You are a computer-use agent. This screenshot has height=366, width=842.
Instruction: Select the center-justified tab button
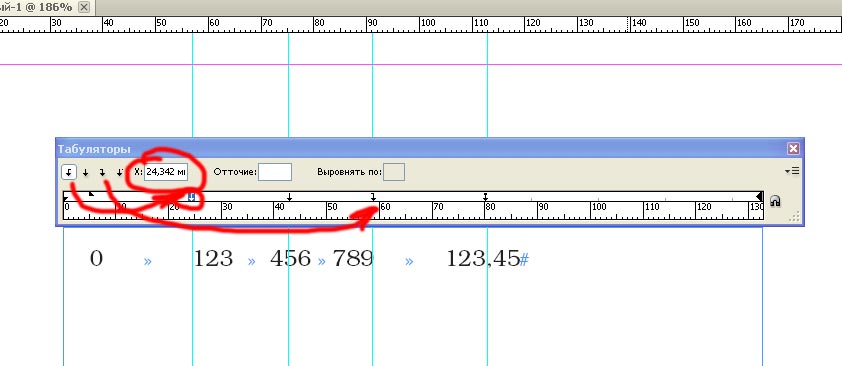[85, 172]
